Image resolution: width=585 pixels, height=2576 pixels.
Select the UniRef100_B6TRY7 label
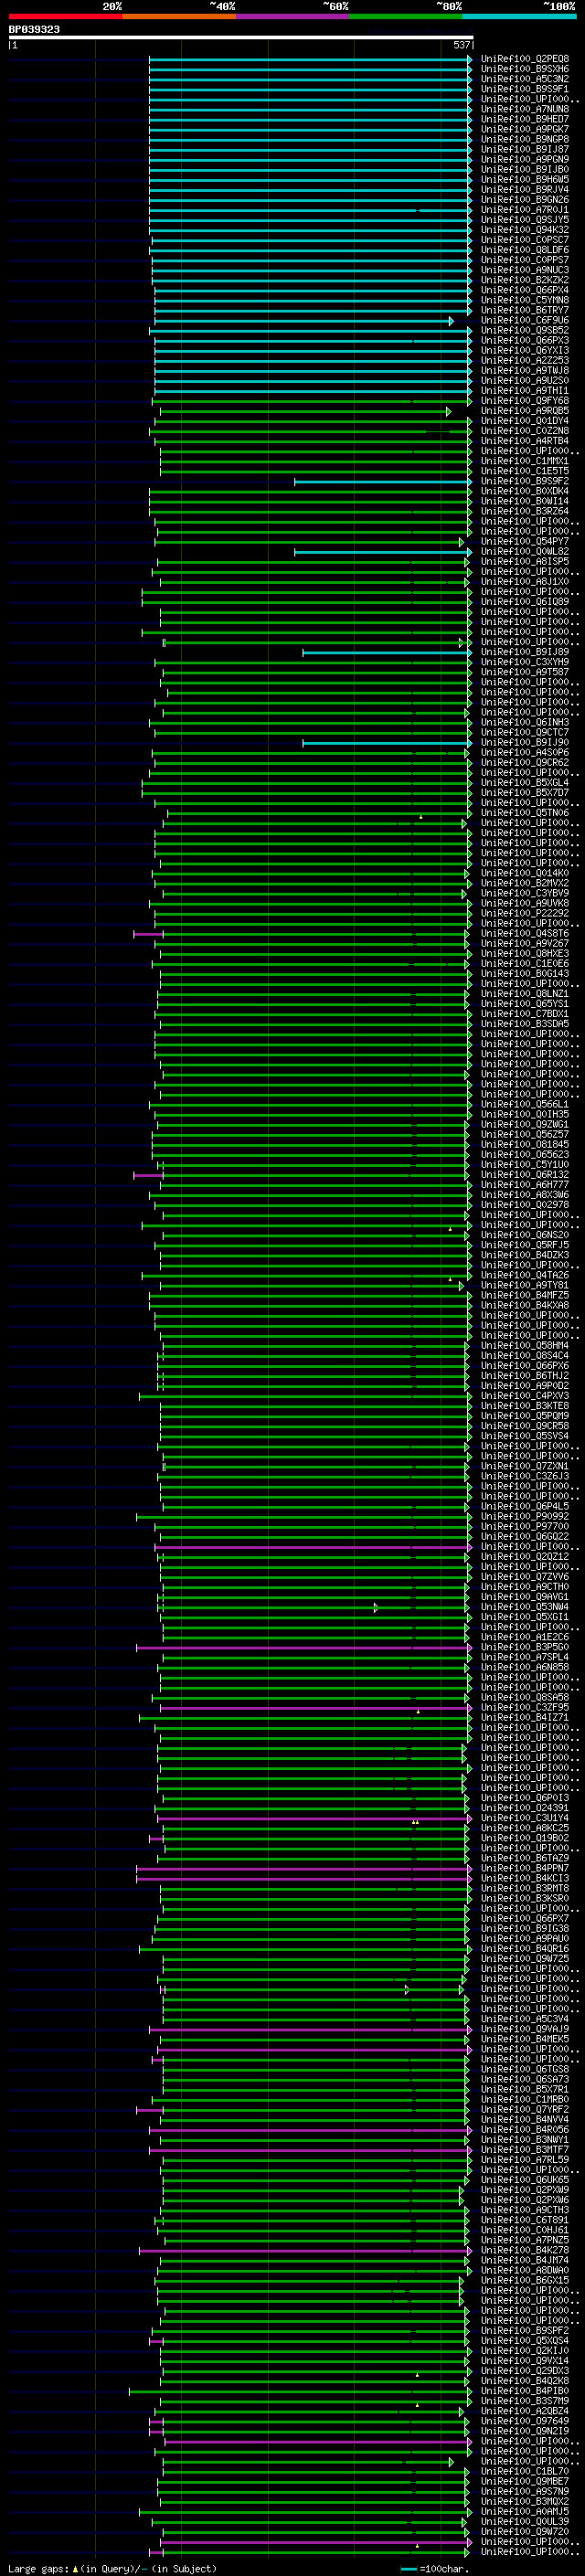tap(525, 310)
